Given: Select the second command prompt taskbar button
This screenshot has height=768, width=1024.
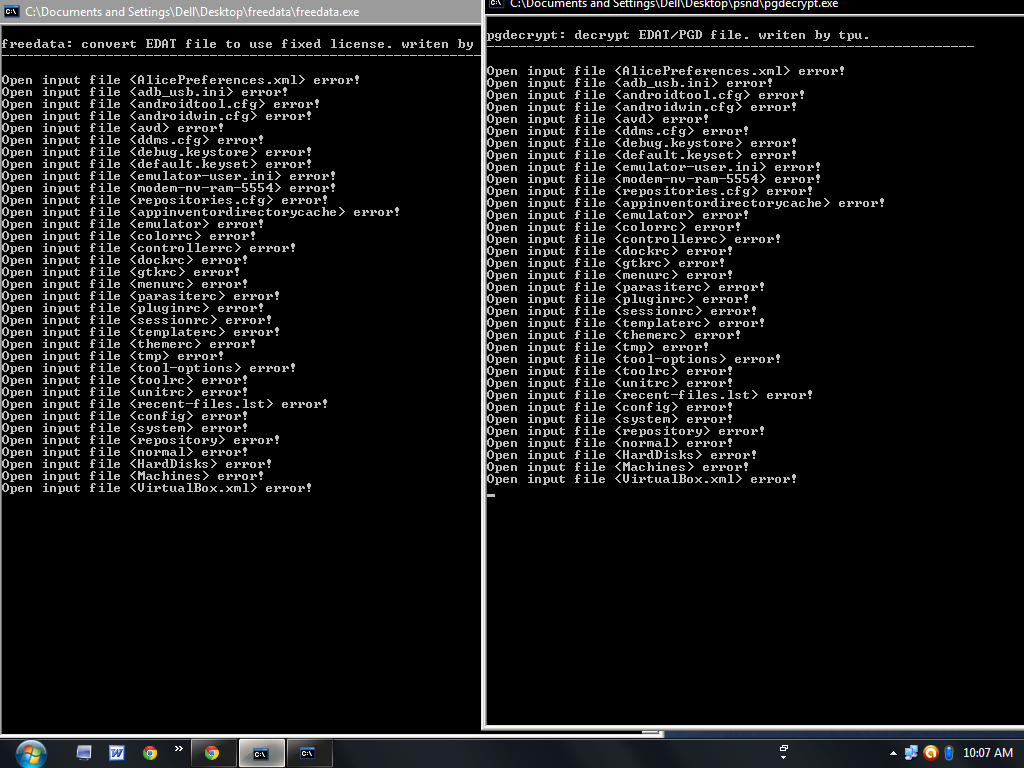Looking at the screenshot, I should pyautogui.click(x=309, y=753).
